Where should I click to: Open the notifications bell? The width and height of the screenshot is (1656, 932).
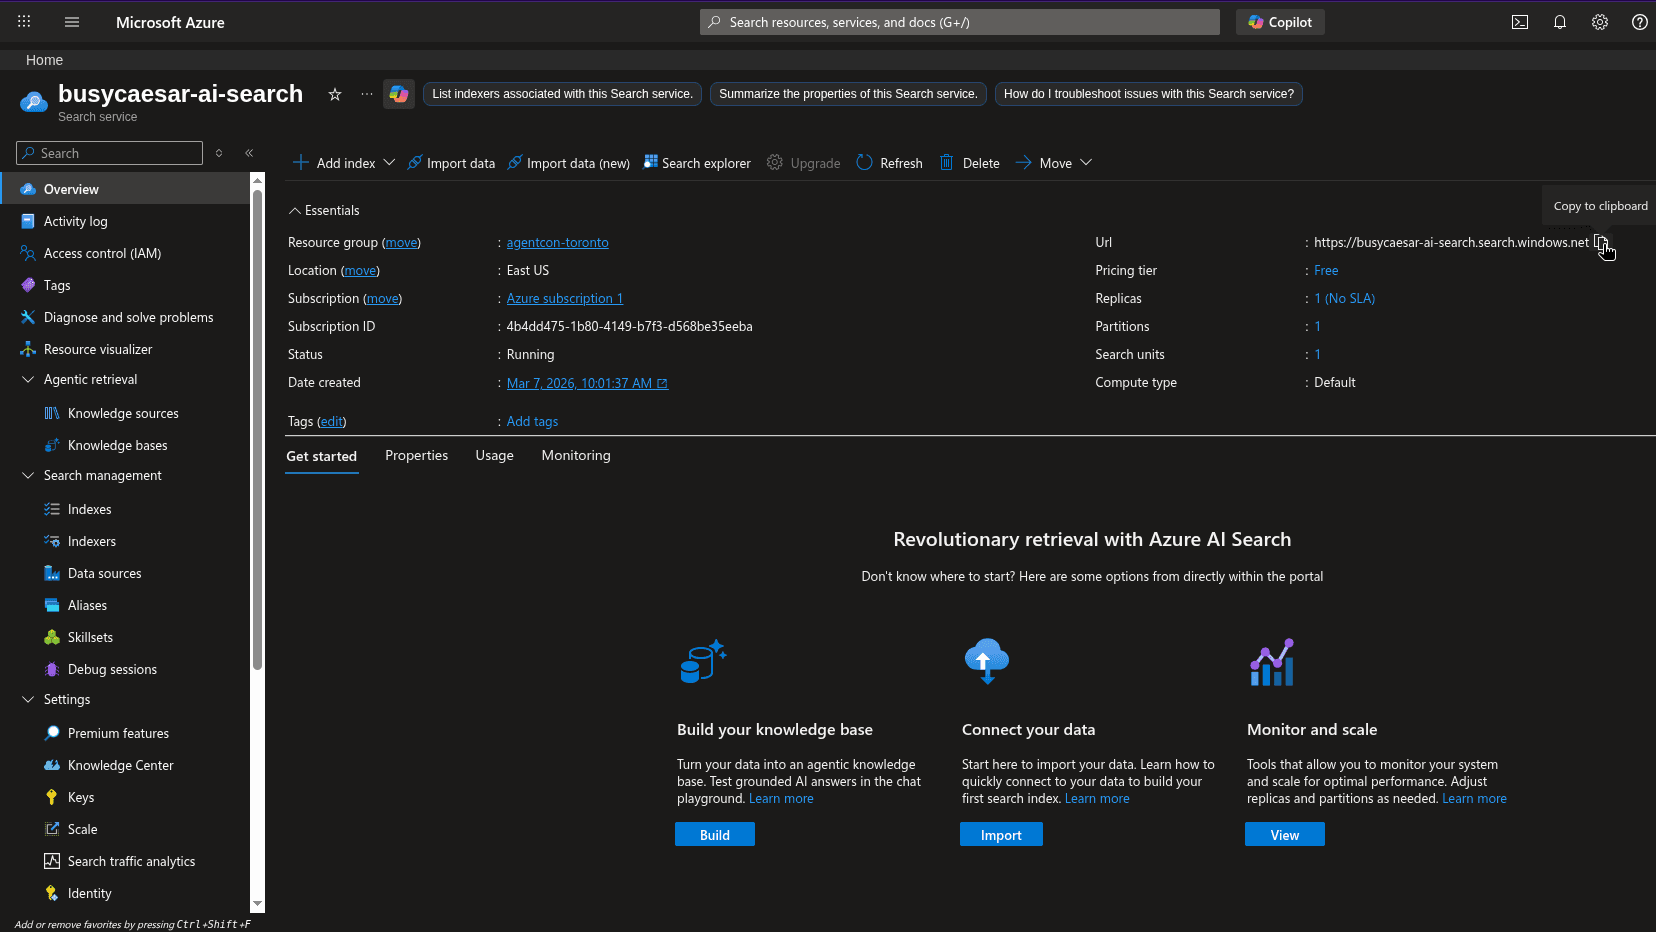(x=1560, y=22)
